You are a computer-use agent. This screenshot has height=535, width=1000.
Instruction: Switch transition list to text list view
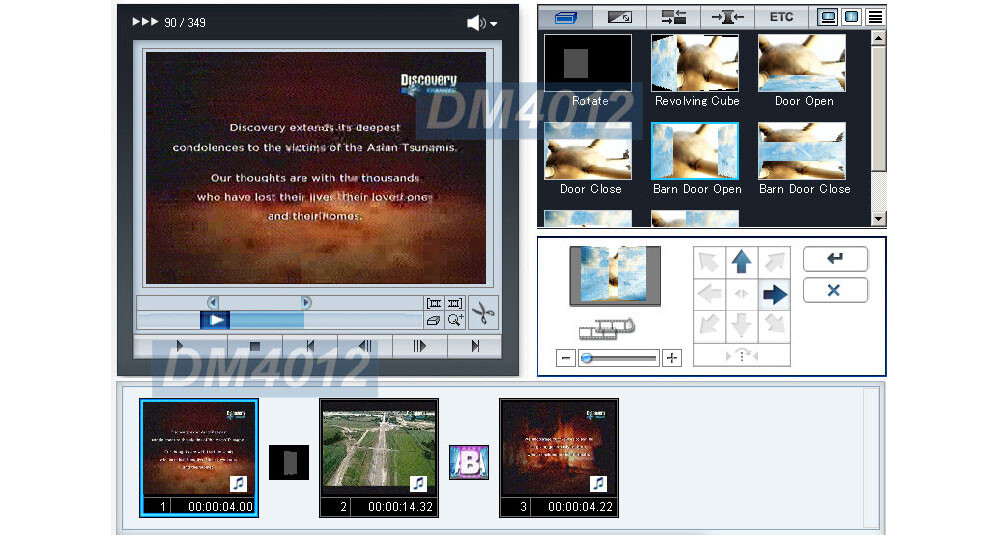(875, 17)
